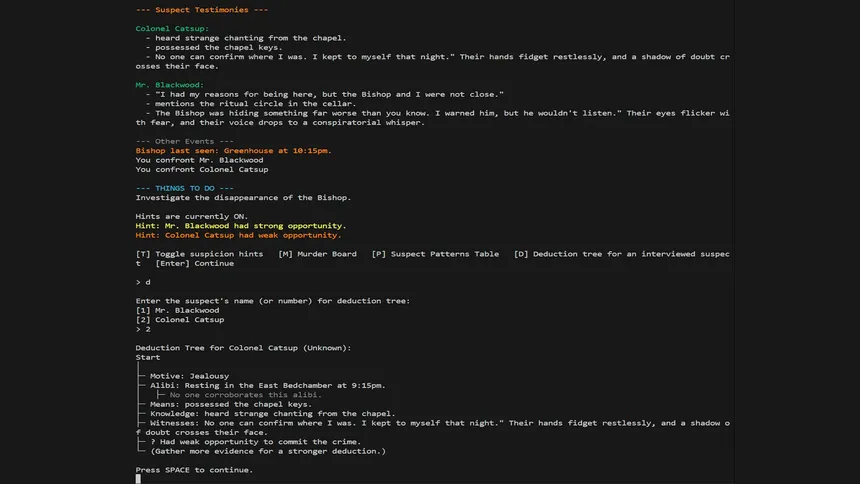Select node '? Had weak opportunity to commit the crime.'
This screenshot has width=860, height=484.
[256, 442]
